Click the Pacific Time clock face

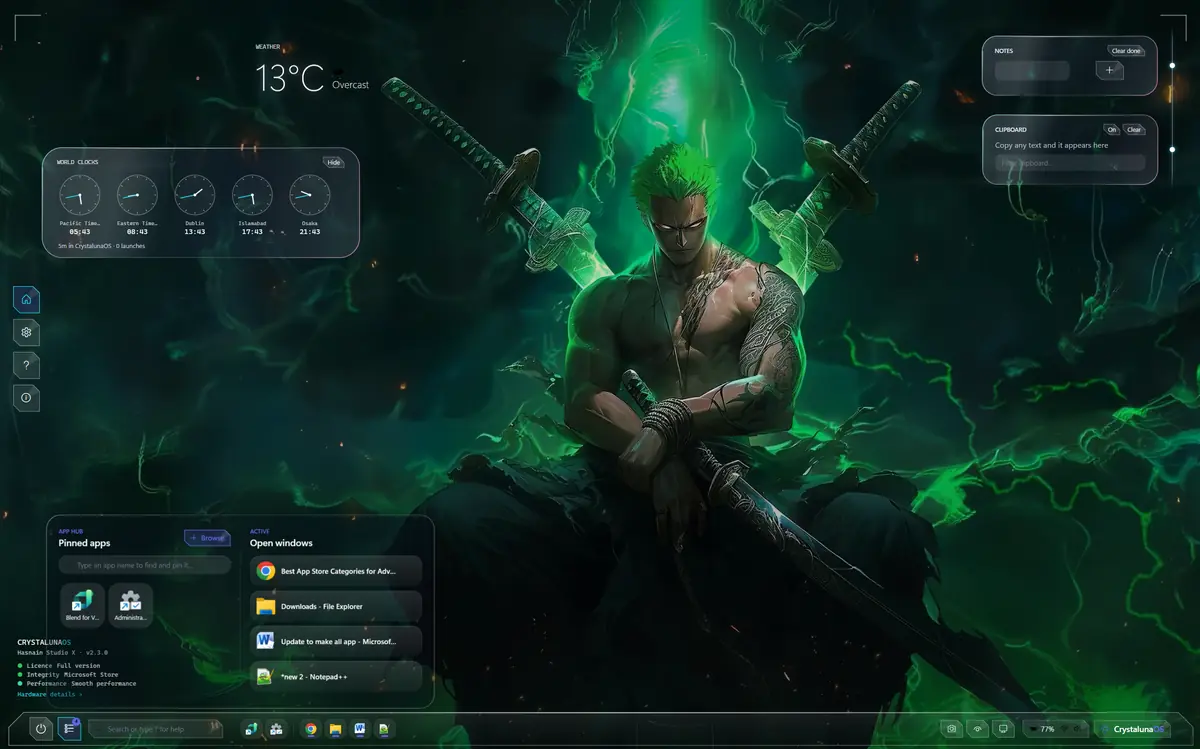point(79,195)
